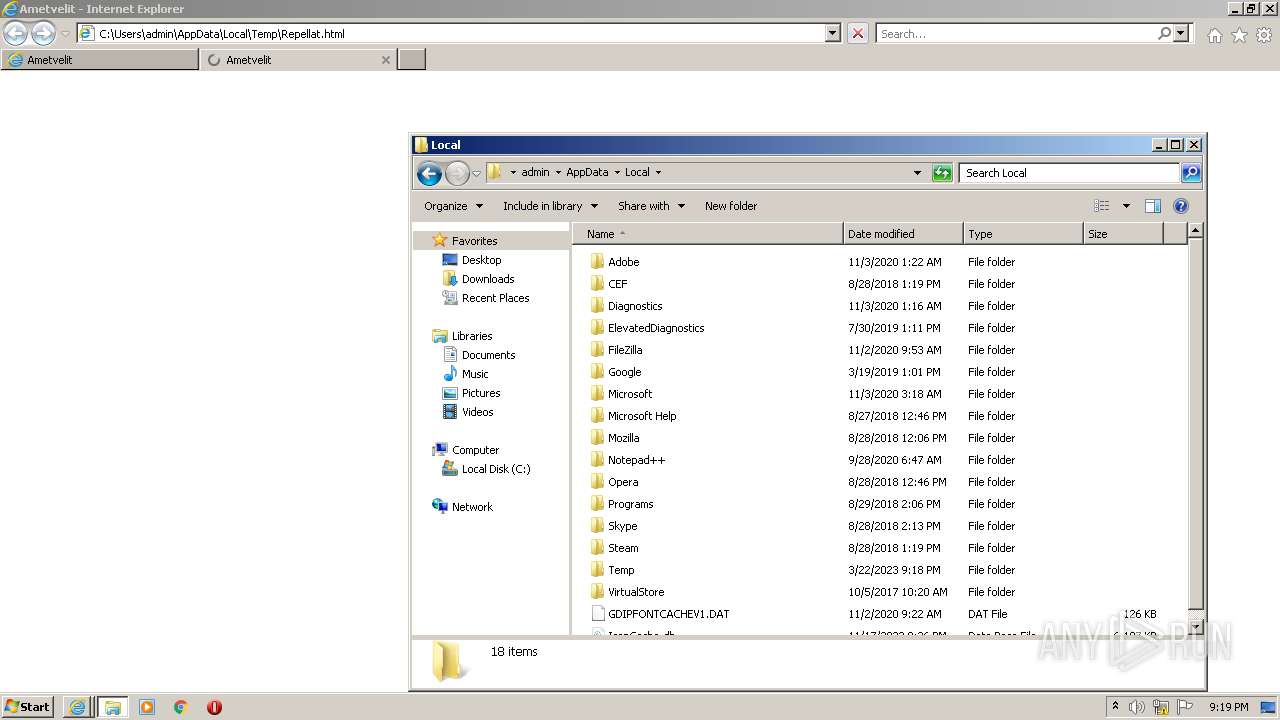Open the Organize dropdown menu
The image size is (1280, 720).
[453, 206]
